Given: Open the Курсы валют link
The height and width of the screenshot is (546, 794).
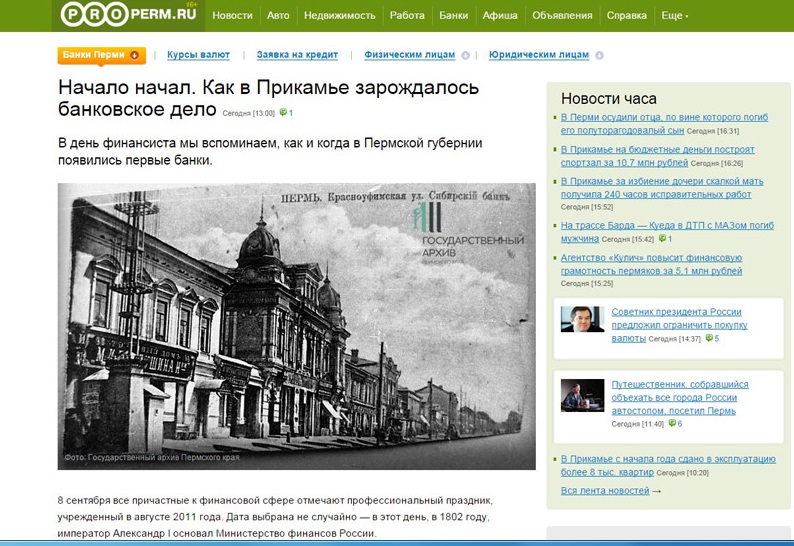Looking at the screenshot, I should pos(198,55).
